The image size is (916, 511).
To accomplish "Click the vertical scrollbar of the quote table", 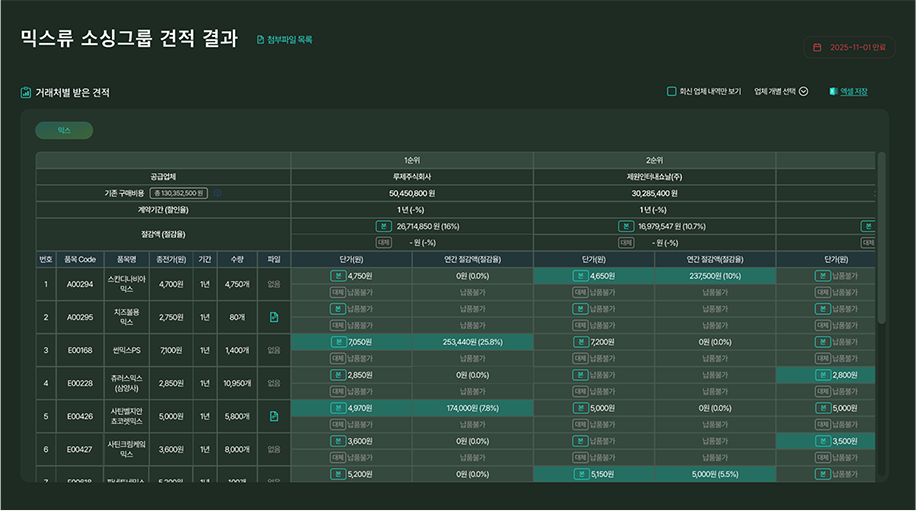I will pos(881,240).
